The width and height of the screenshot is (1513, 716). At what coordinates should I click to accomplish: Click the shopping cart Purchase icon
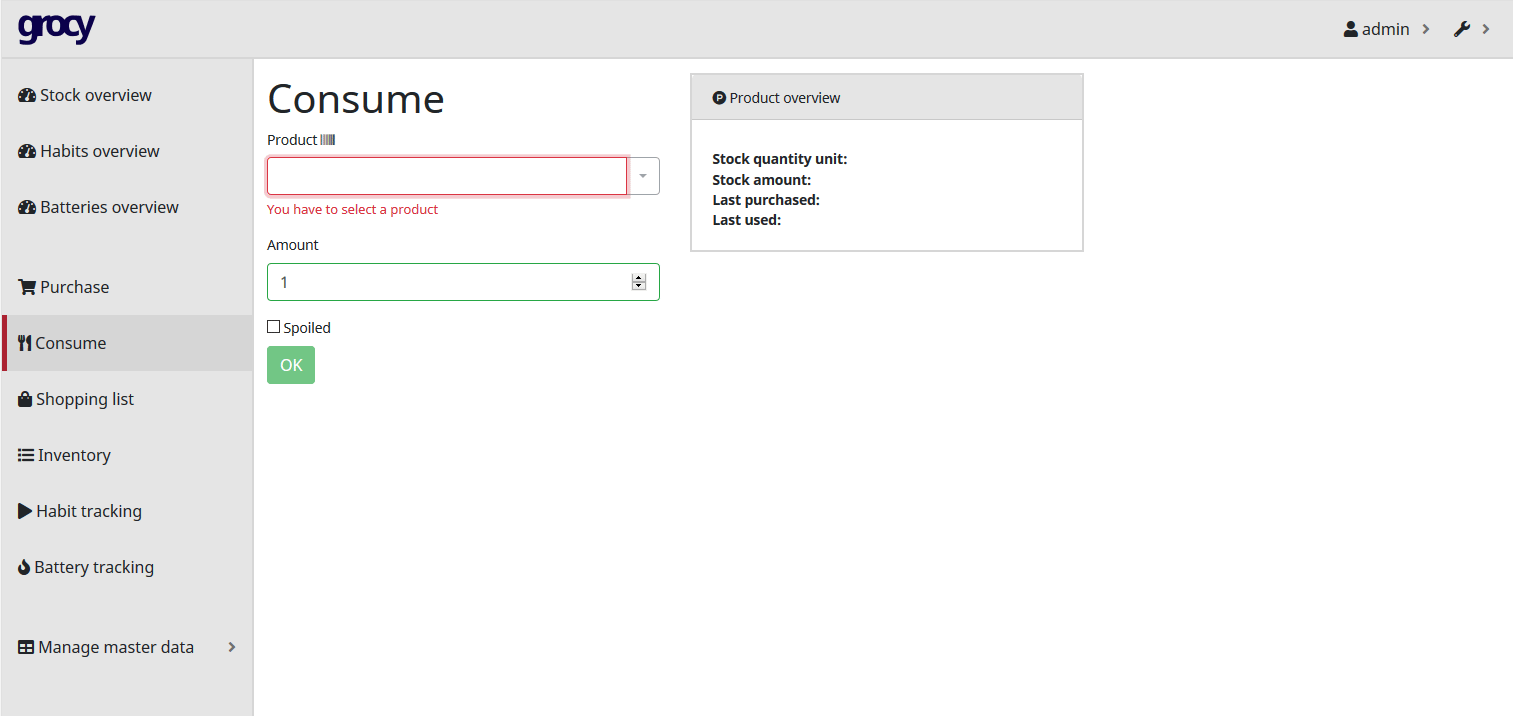click(27, 287)
